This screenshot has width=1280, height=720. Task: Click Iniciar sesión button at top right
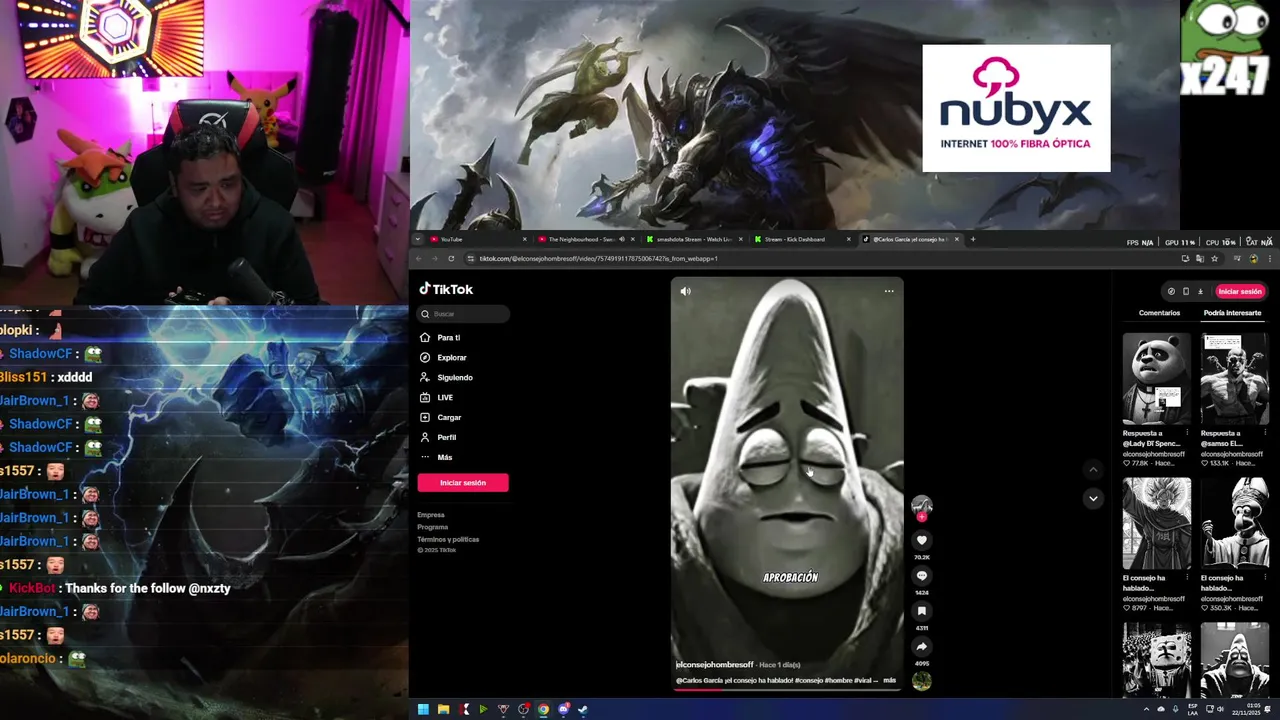pos(1240,291)
